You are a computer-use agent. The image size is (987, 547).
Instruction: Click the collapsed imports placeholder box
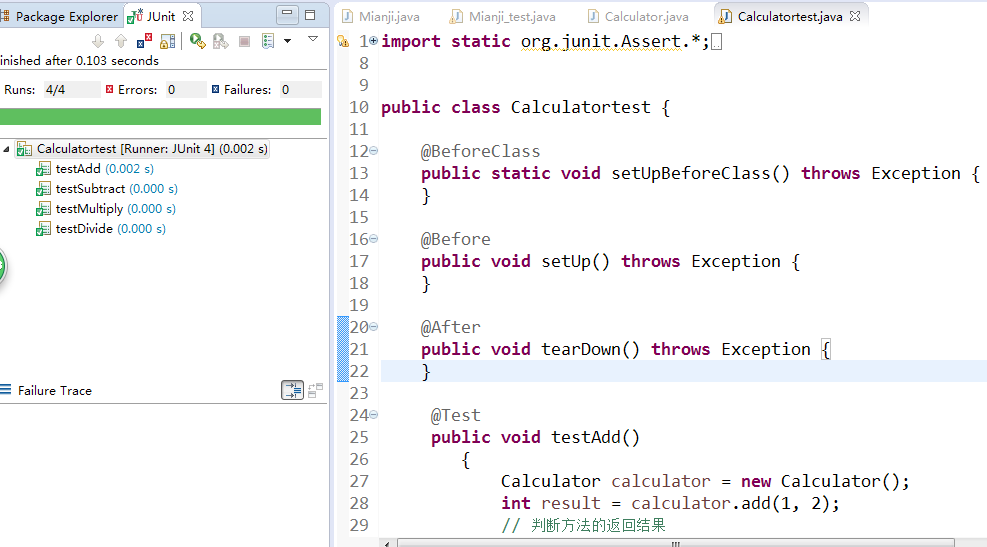[716, 42]
